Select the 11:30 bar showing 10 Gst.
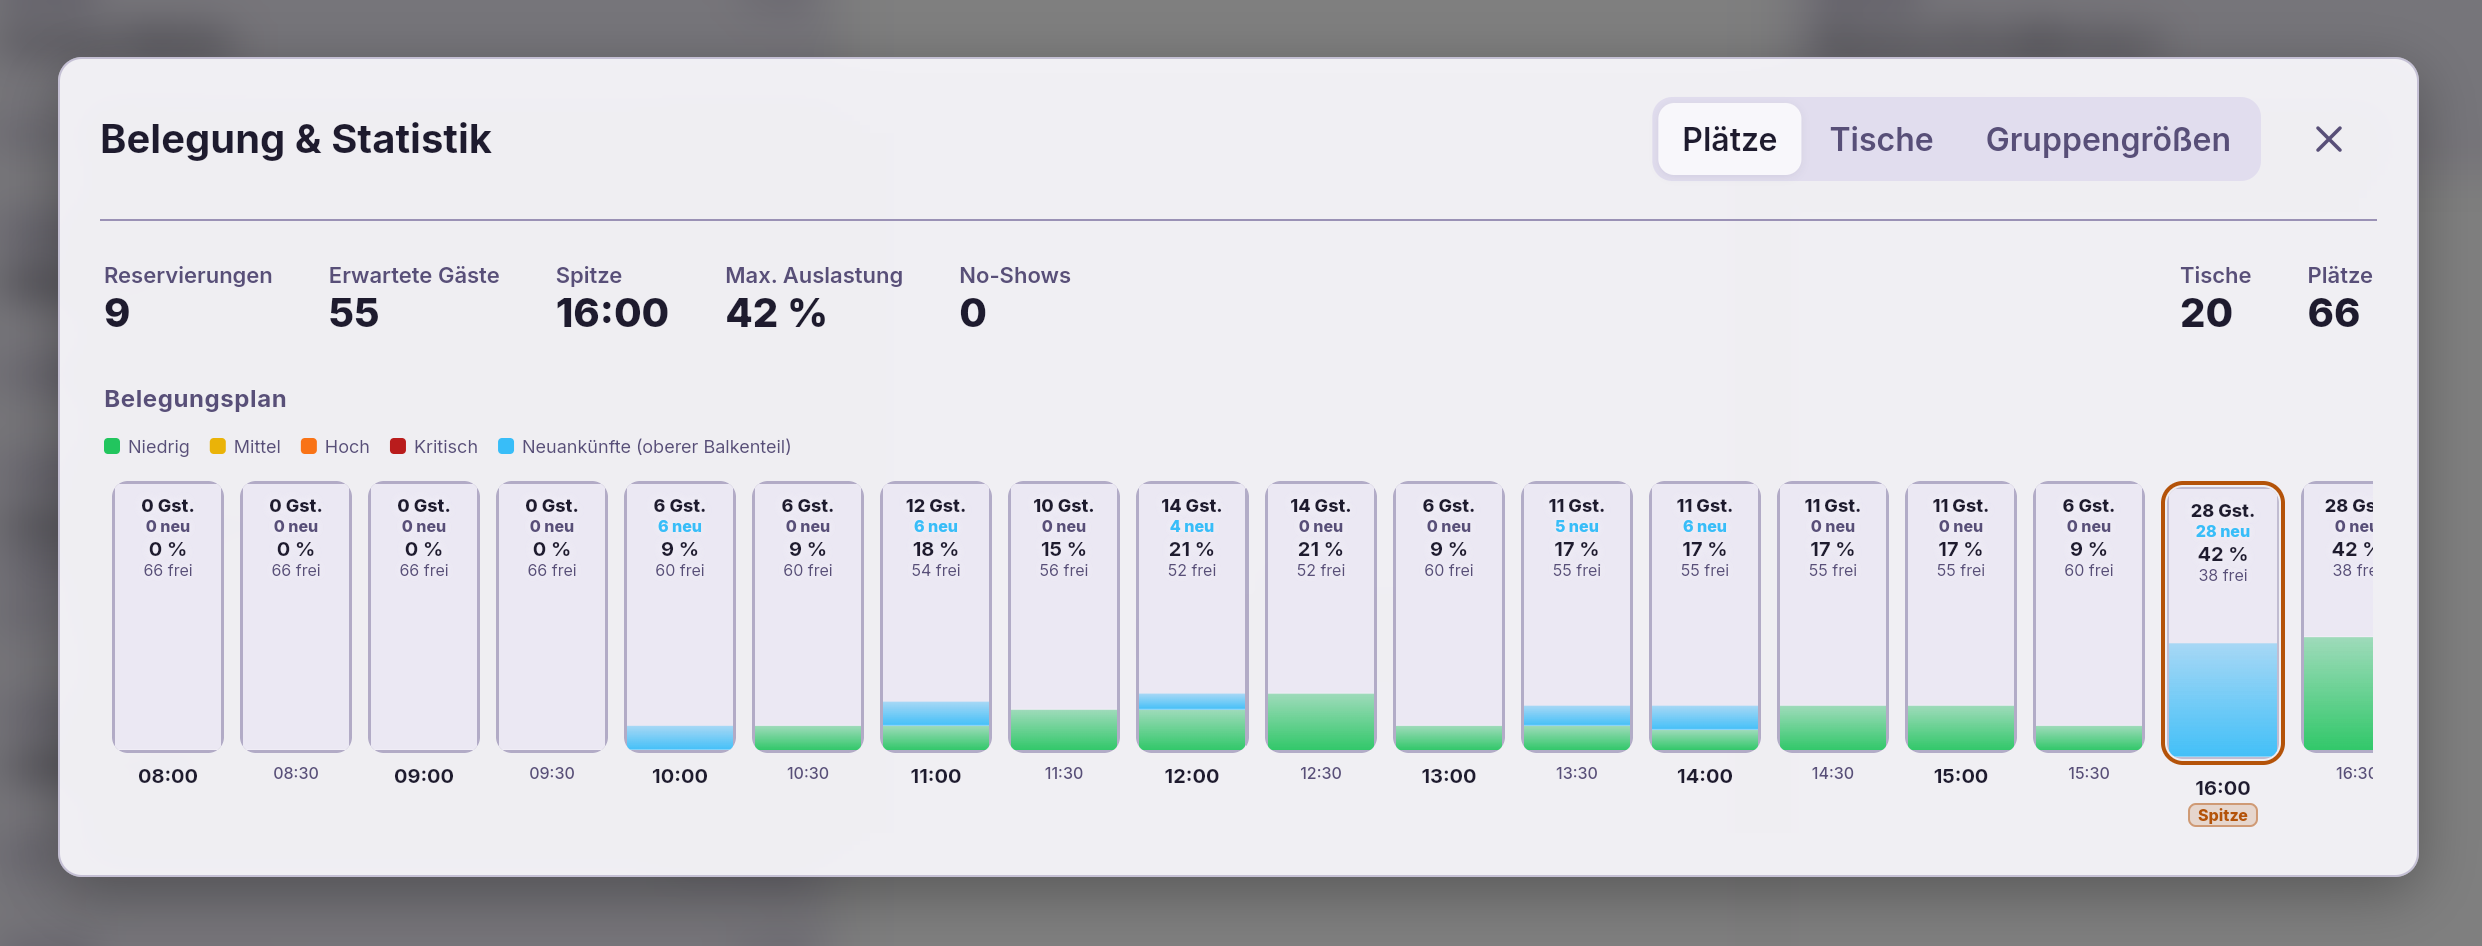Image resolution: width=2482 pixels, height=946 pixels. click(x=1064, y=617)
